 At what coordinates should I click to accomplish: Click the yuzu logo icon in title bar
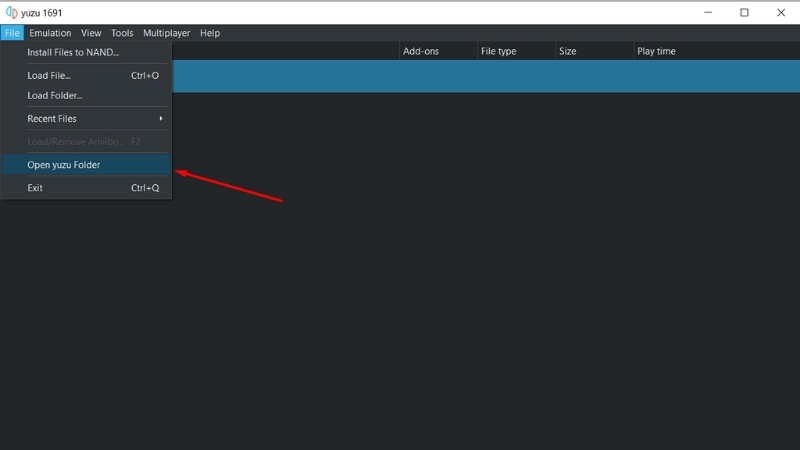point(11,12)
